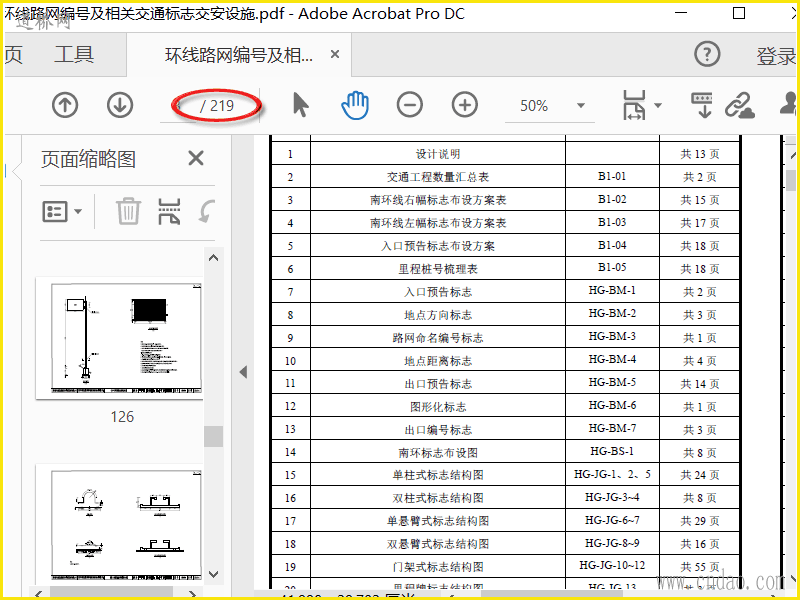Click the 50% zoom value field
Viewport: 800px width, 600px height.
[534, 106]
